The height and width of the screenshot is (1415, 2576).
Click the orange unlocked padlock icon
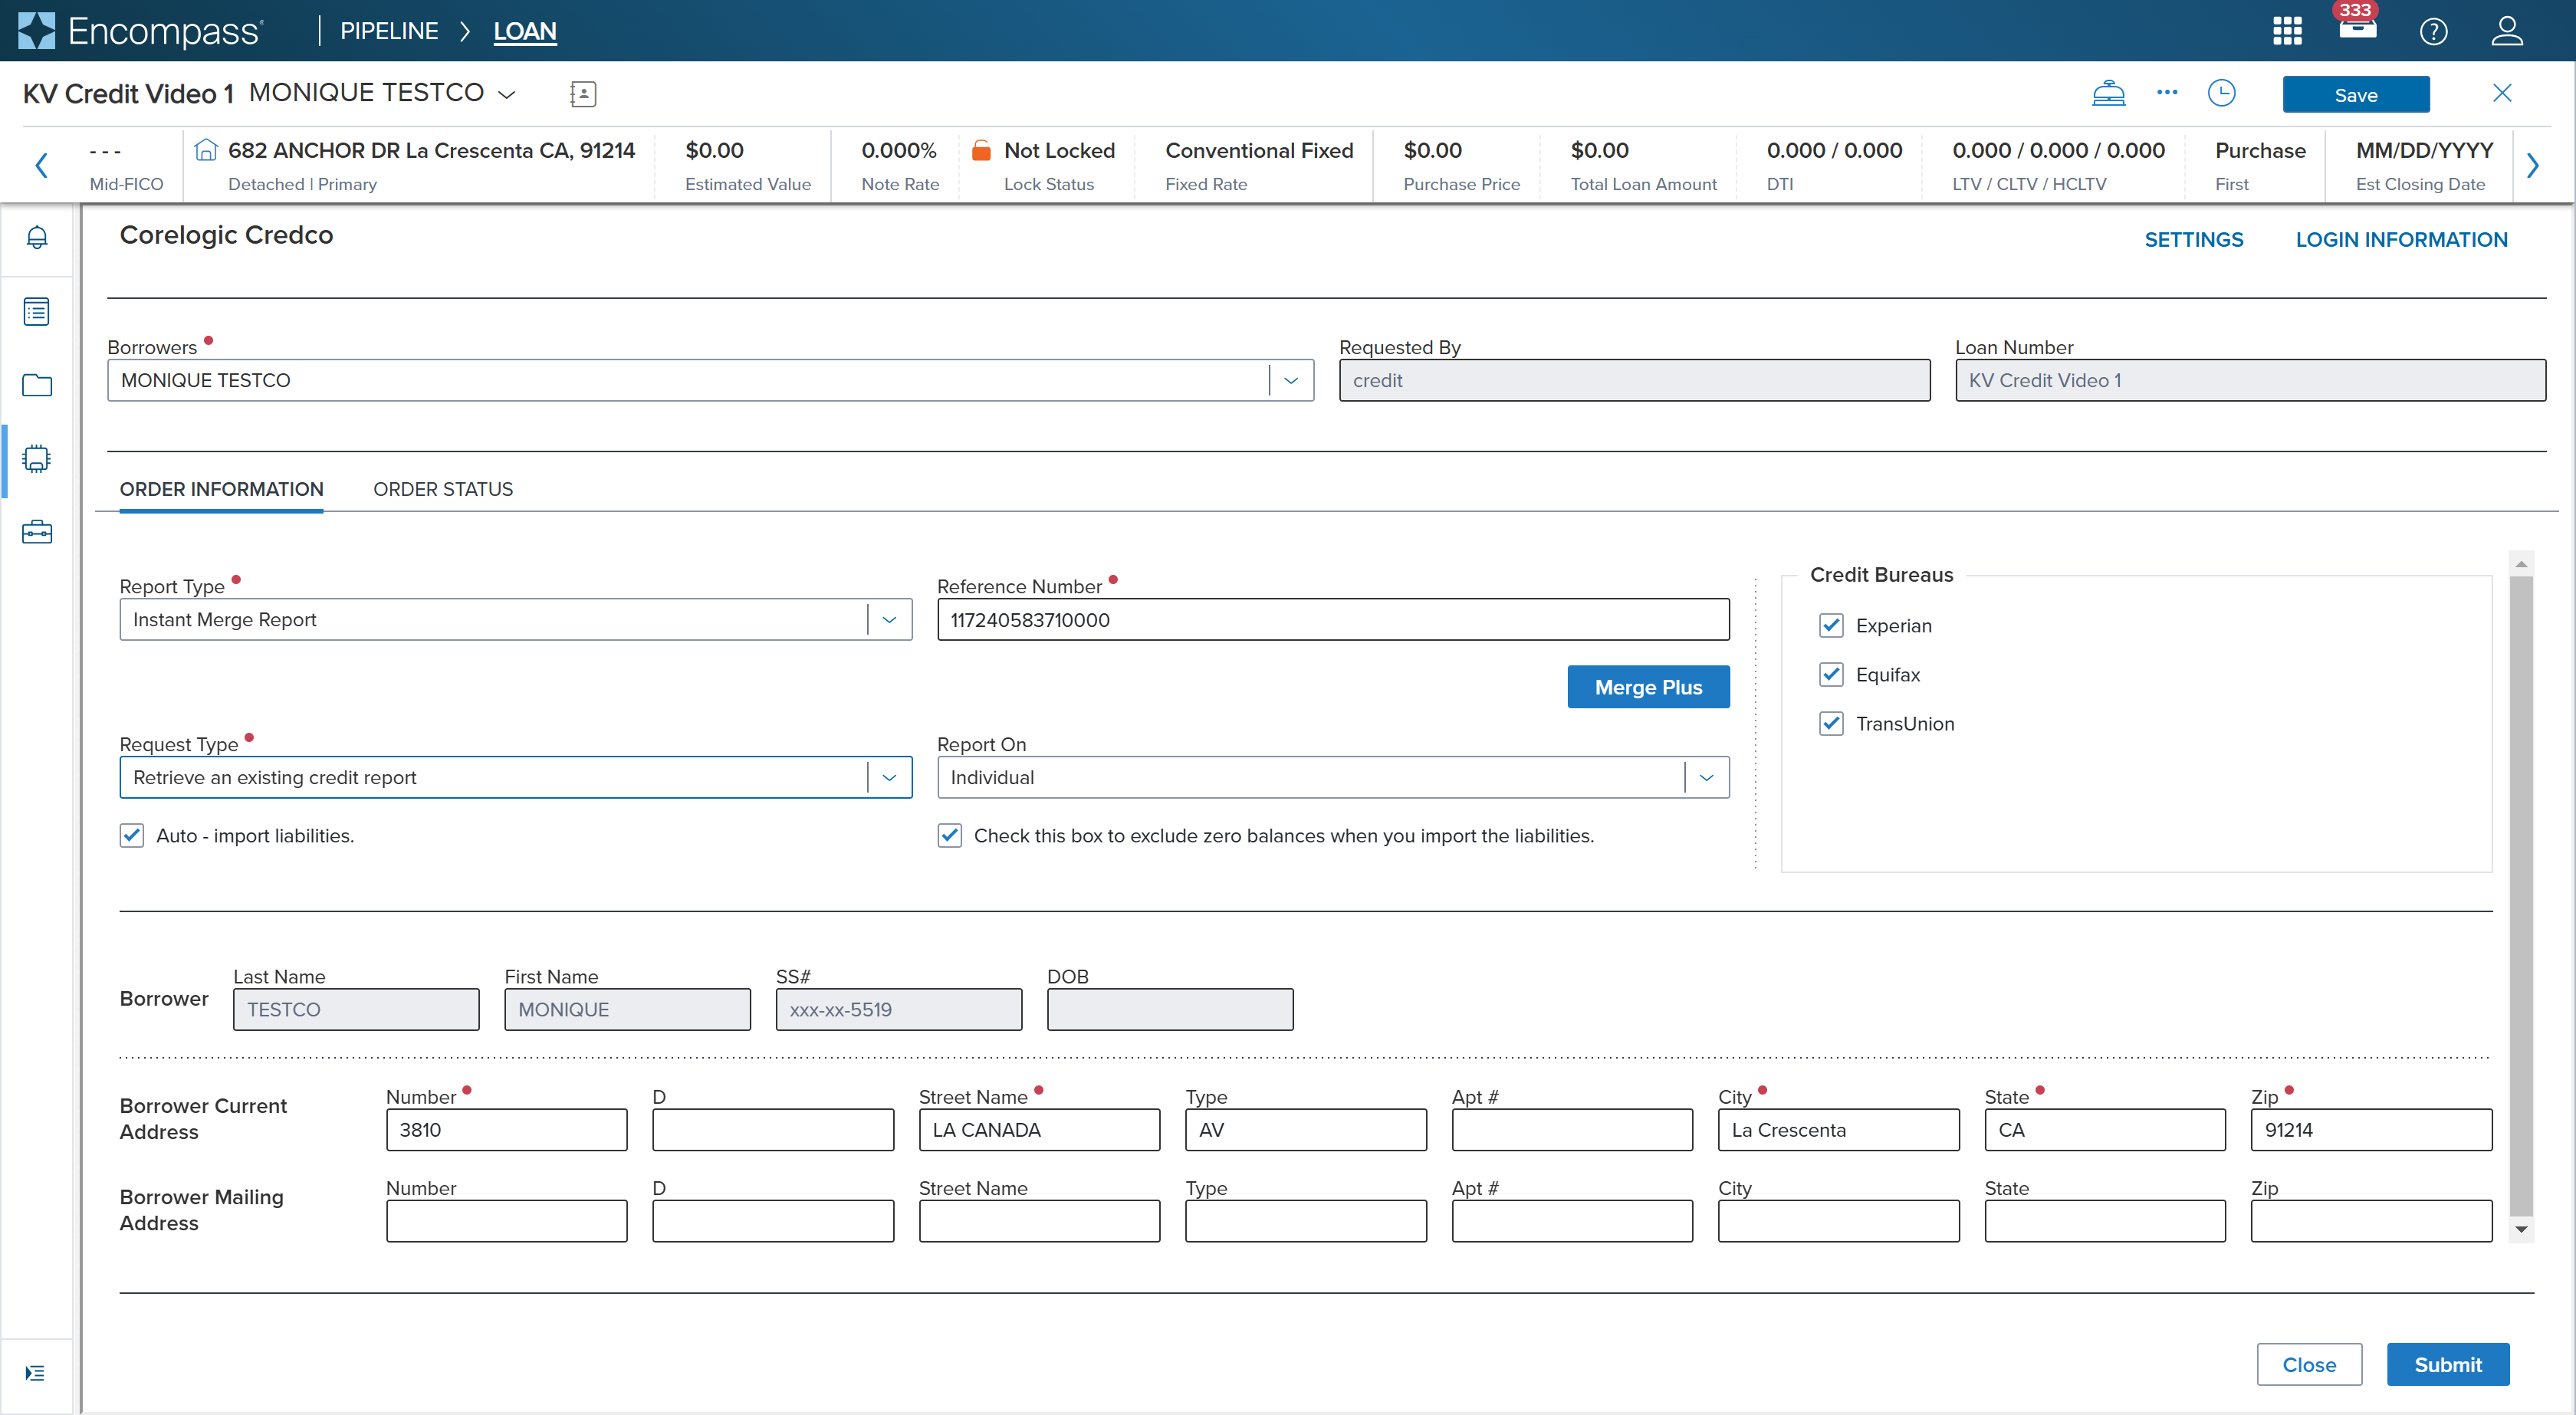(981, 150)
